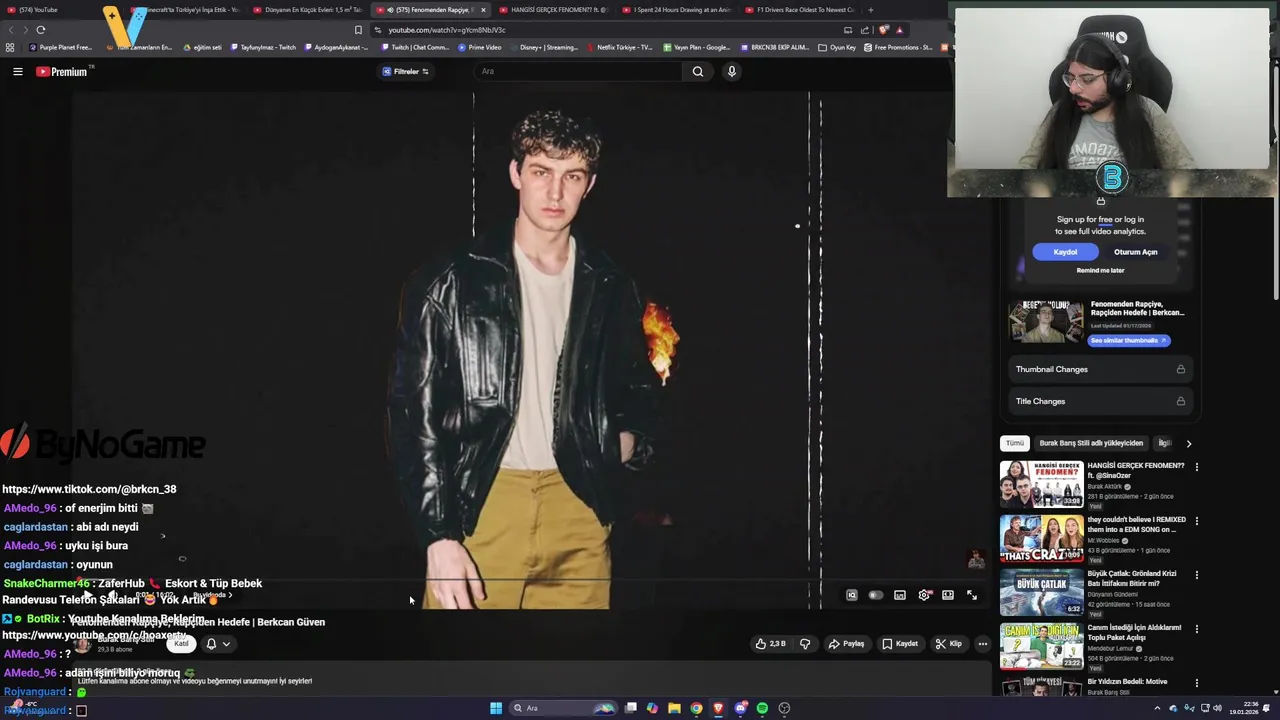Click in the Ara search field
Image resolution: width=1280 pixels, height=720 pixels.
click(x=580, y=71)
